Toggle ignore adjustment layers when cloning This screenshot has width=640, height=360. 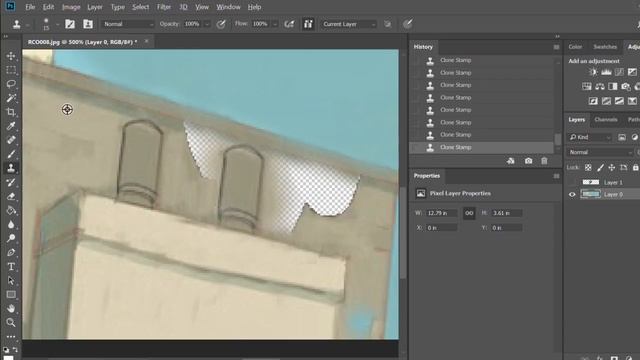[387, 24]
